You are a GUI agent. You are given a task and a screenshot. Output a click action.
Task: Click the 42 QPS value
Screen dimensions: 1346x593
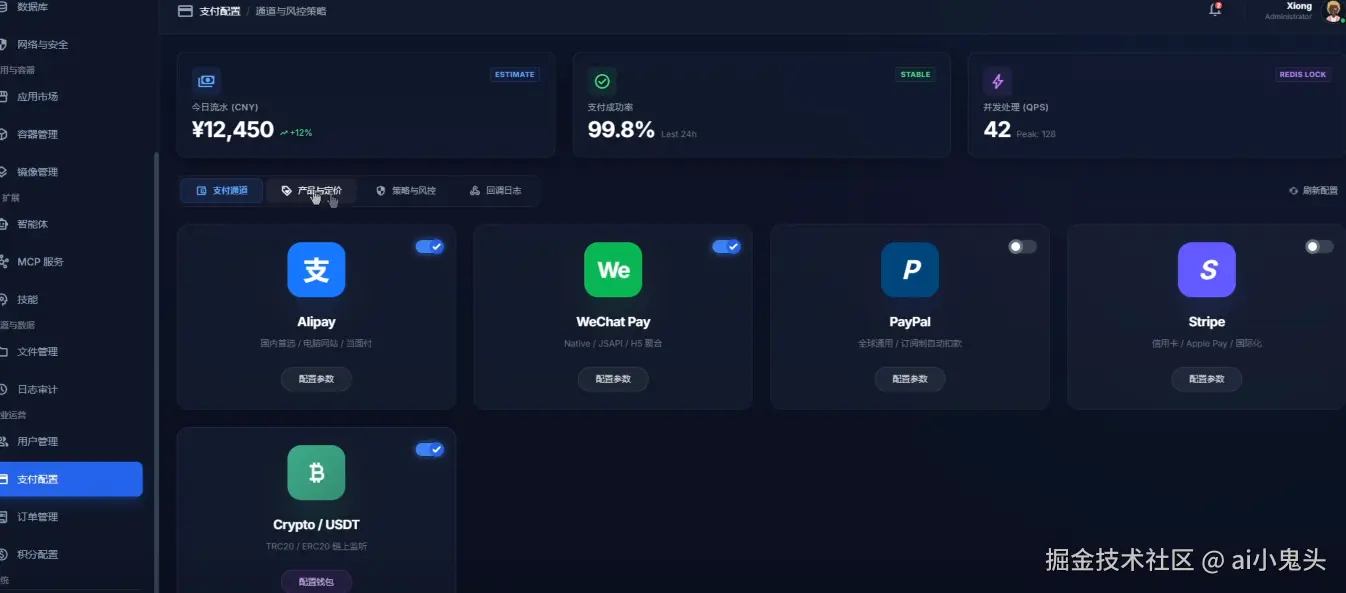coord(997,130)
